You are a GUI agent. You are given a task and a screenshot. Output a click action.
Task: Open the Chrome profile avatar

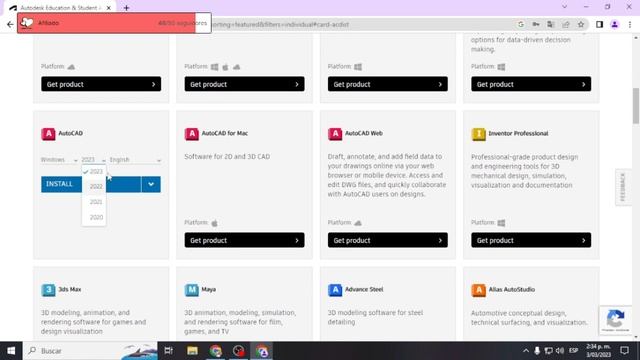[x=614, y=24]
